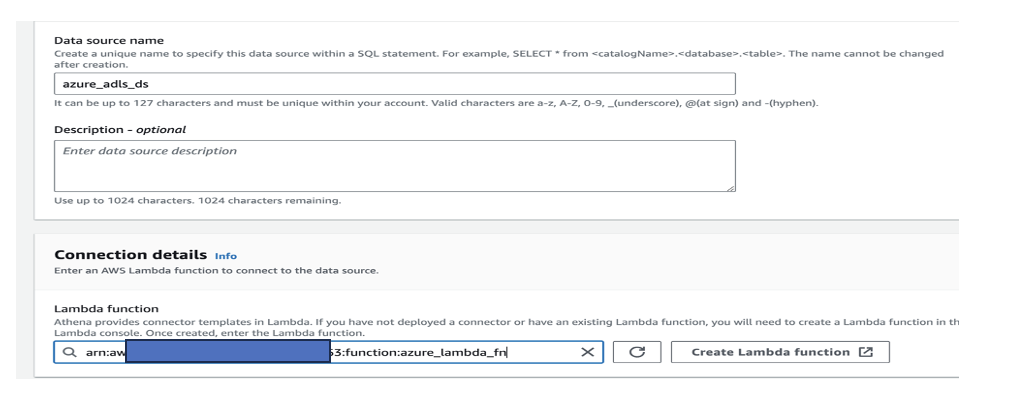The width and height of the screenshot is (1024, 400).
Task: Click the magnifier icon in Lambda function field
Action: click(70, 352)
